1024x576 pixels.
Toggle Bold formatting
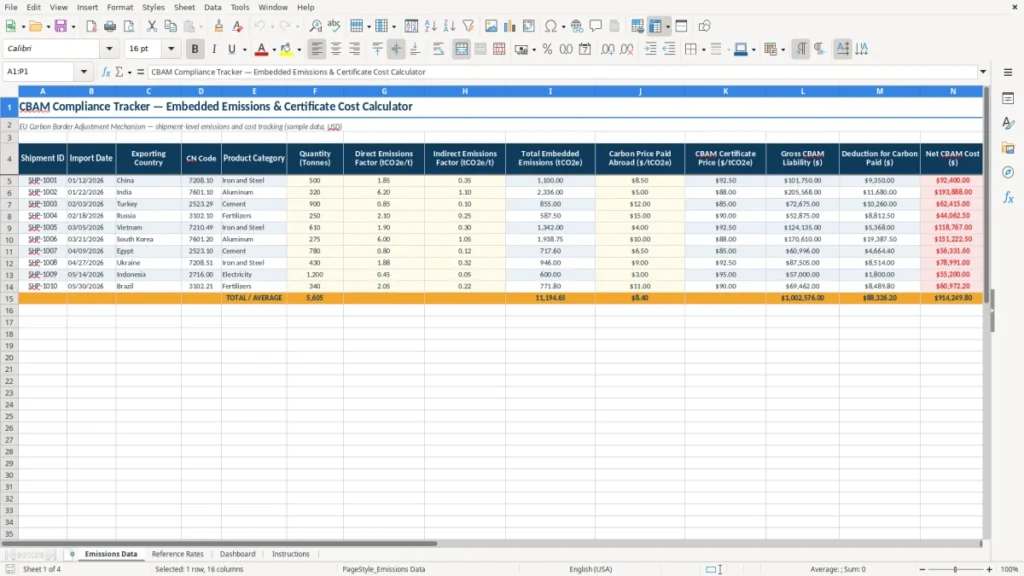pyautogui.click(x=195, y=49)
